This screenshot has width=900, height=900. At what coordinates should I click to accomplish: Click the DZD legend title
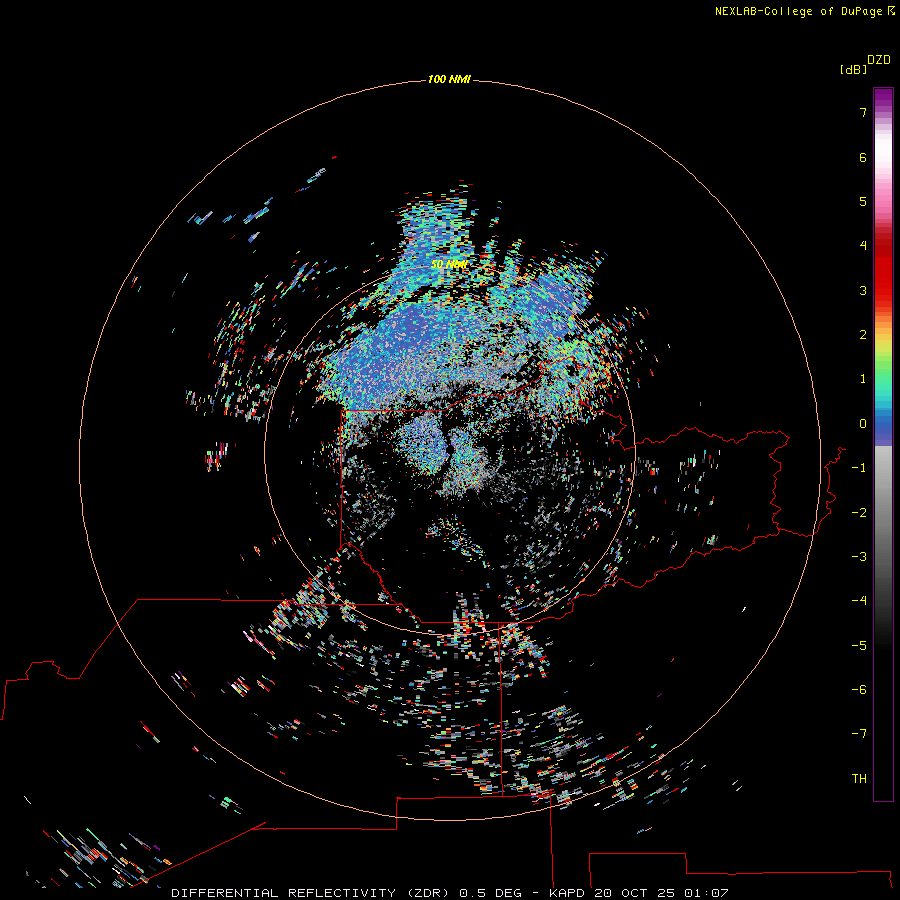[x=879, y=60]
